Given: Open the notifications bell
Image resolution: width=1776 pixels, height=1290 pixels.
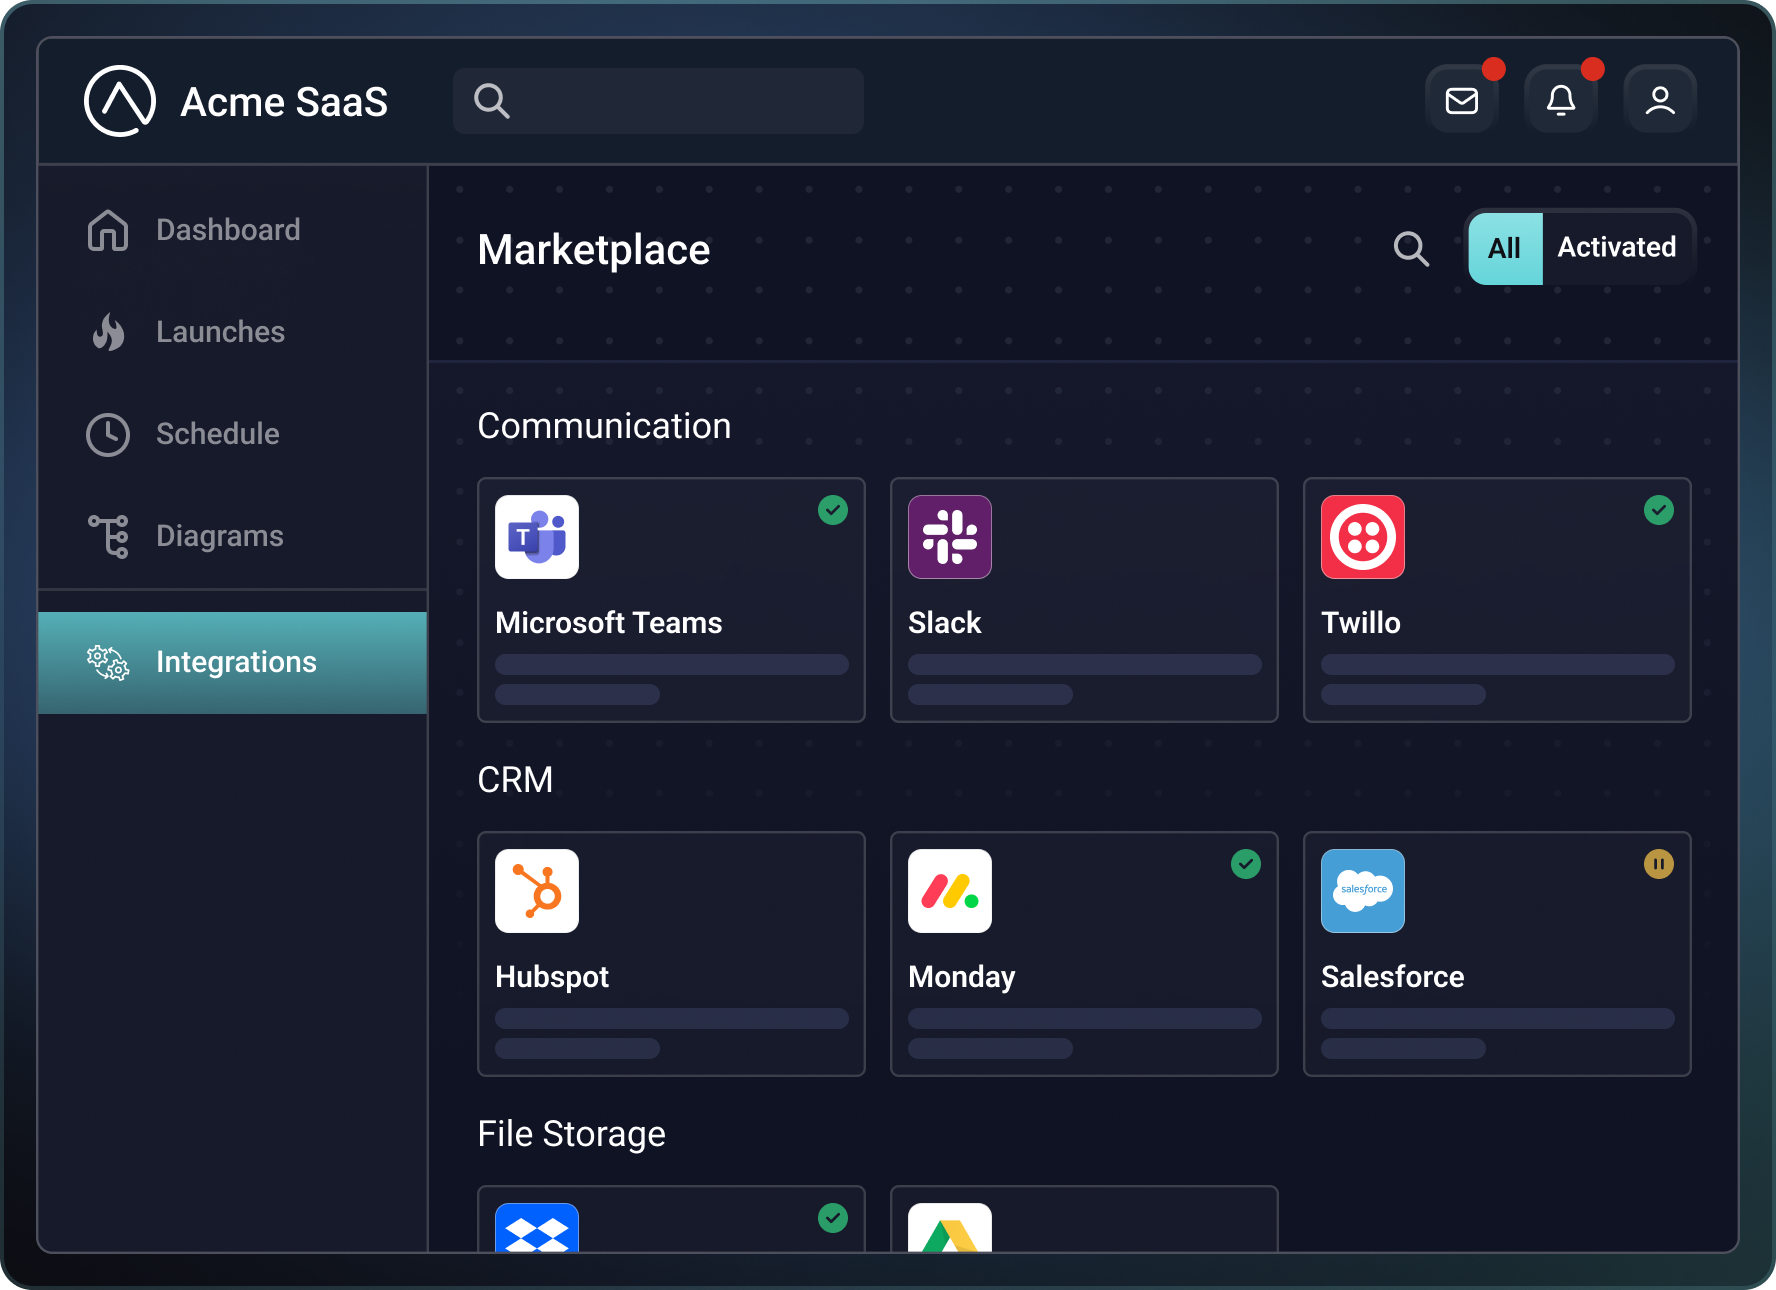Looking at the screenshot, I should (1561, 100).
